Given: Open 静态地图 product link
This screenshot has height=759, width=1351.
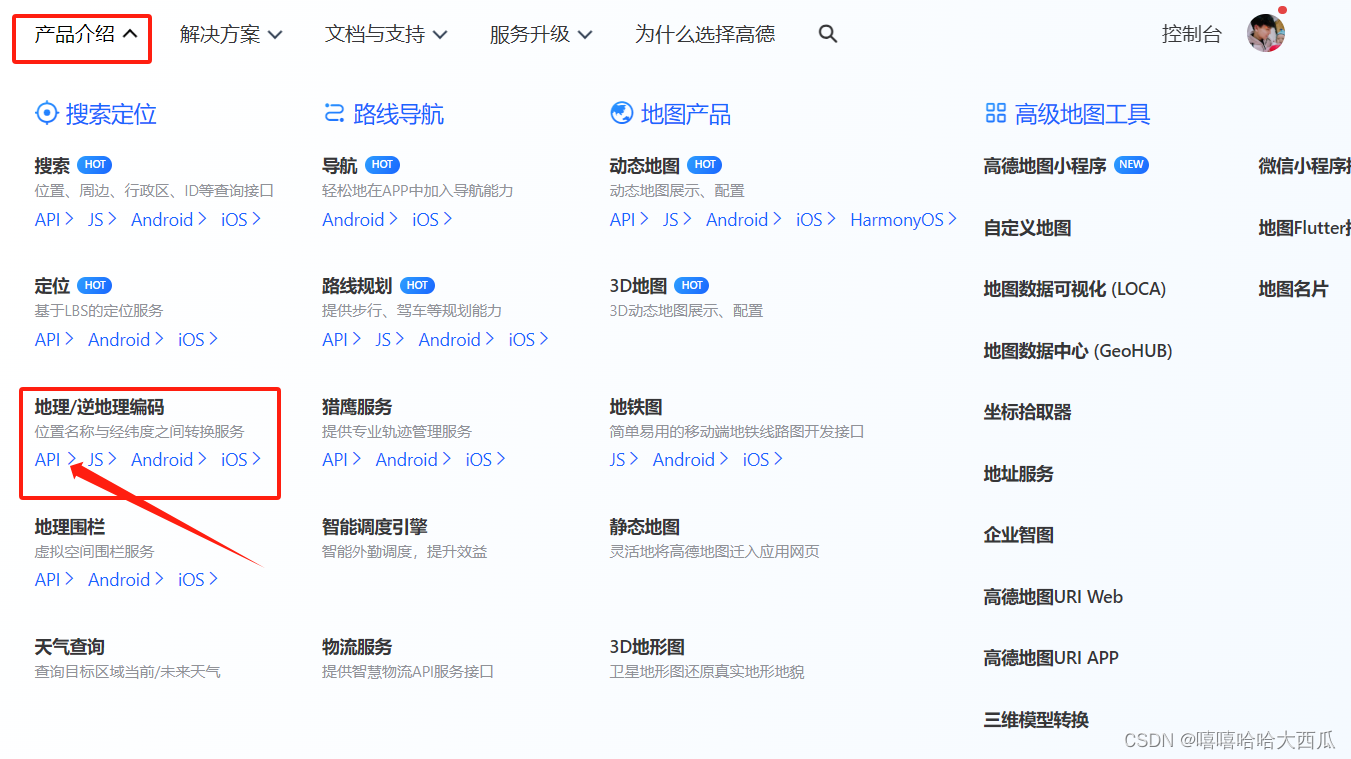Looking at the screenshot, I should click(645, 527).
